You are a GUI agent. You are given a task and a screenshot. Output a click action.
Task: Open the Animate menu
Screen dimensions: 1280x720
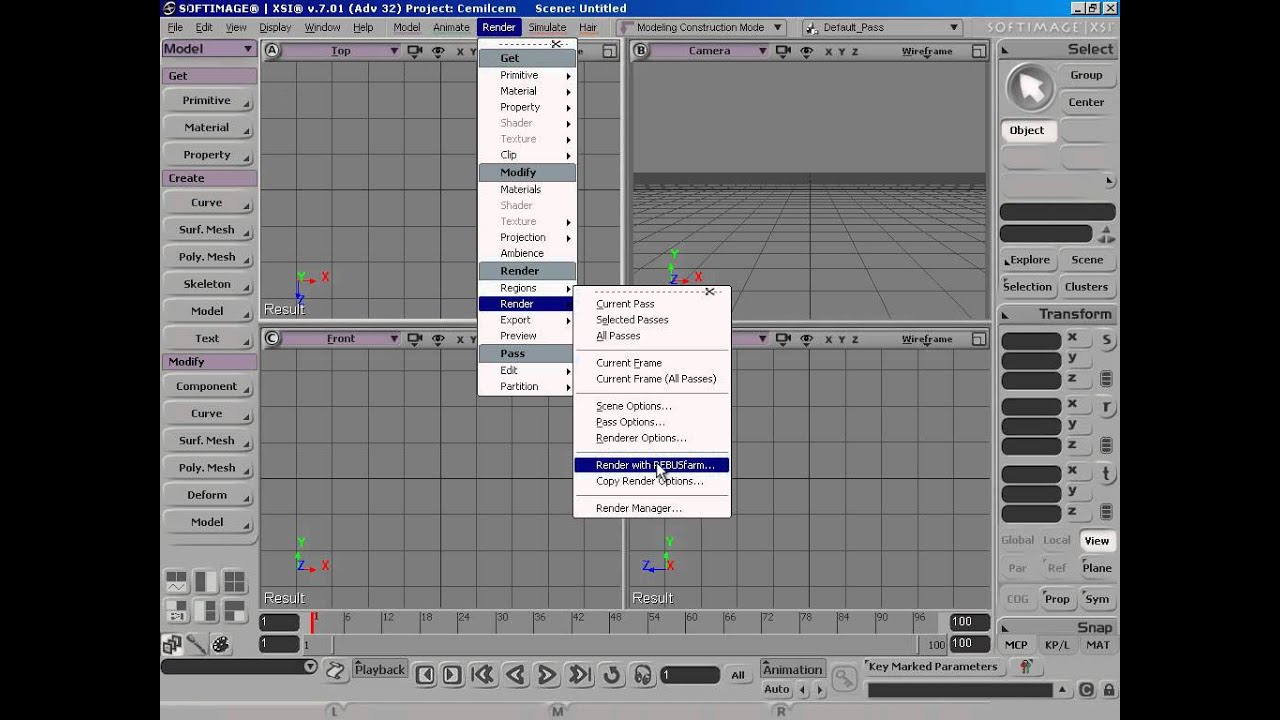point(451,27)
